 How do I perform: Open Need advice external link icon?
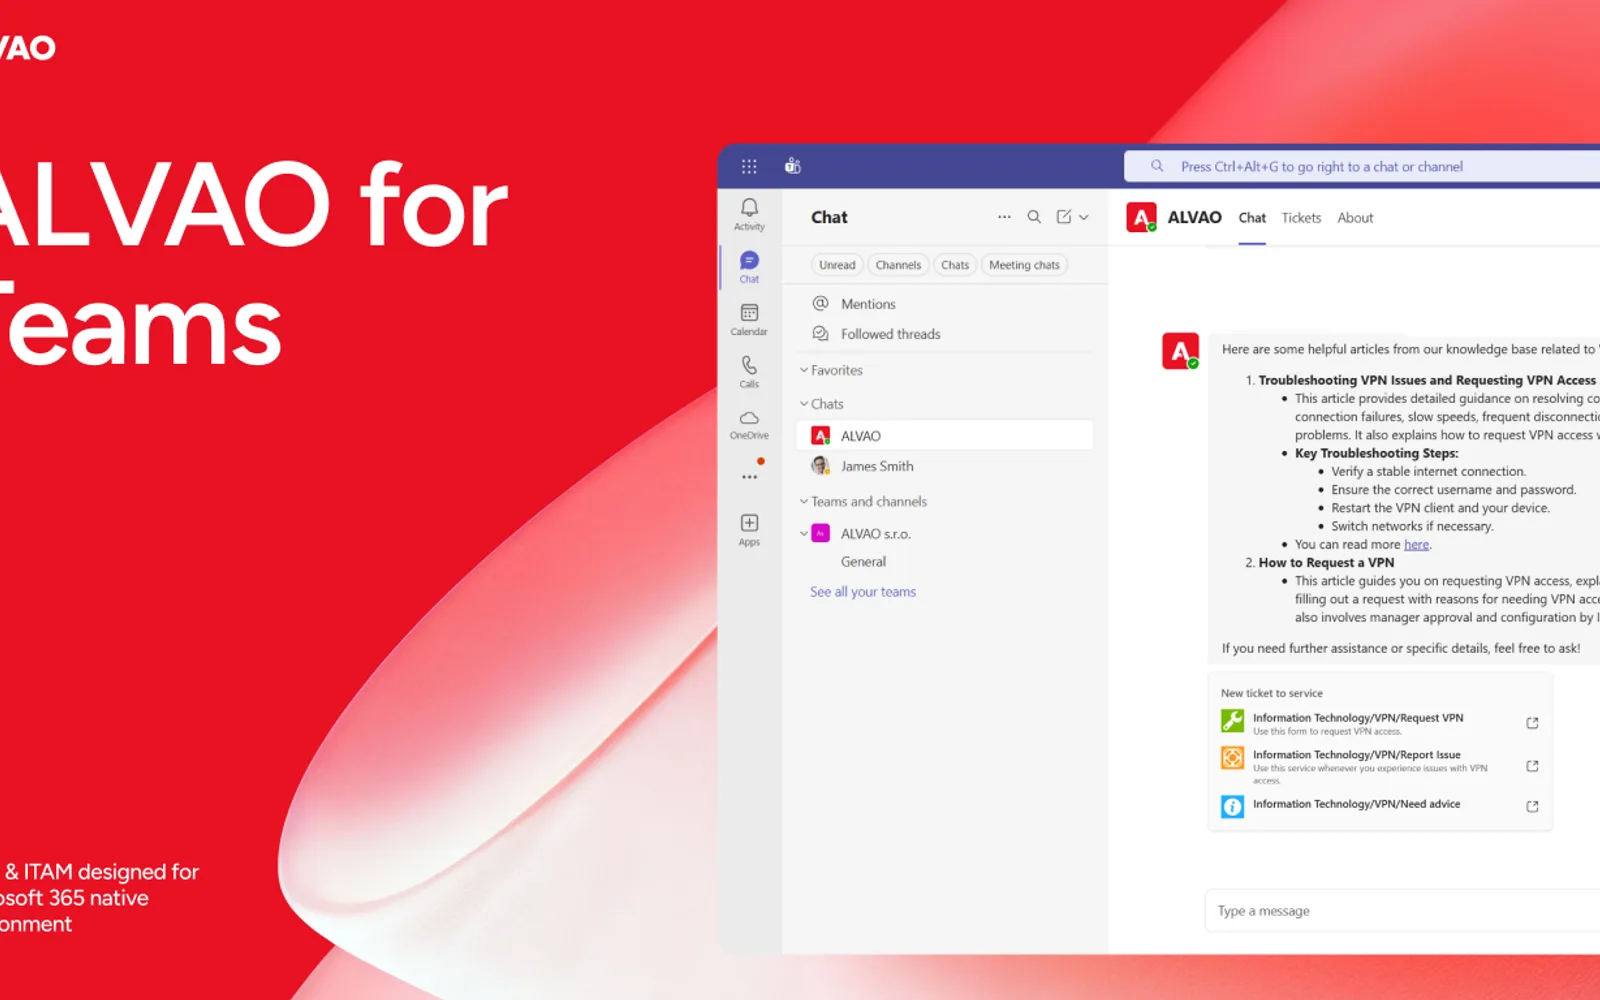pyautogui.click(x=1532, y=806)
